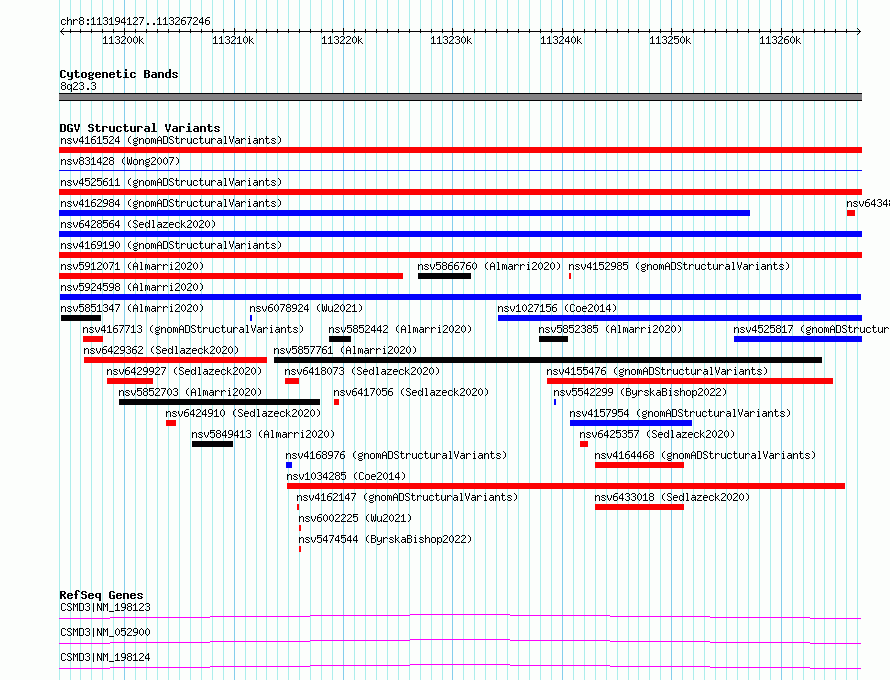
Task: Click the nsv6417056 (Sedlazeck2020) label
Action: tap(411, 392)
